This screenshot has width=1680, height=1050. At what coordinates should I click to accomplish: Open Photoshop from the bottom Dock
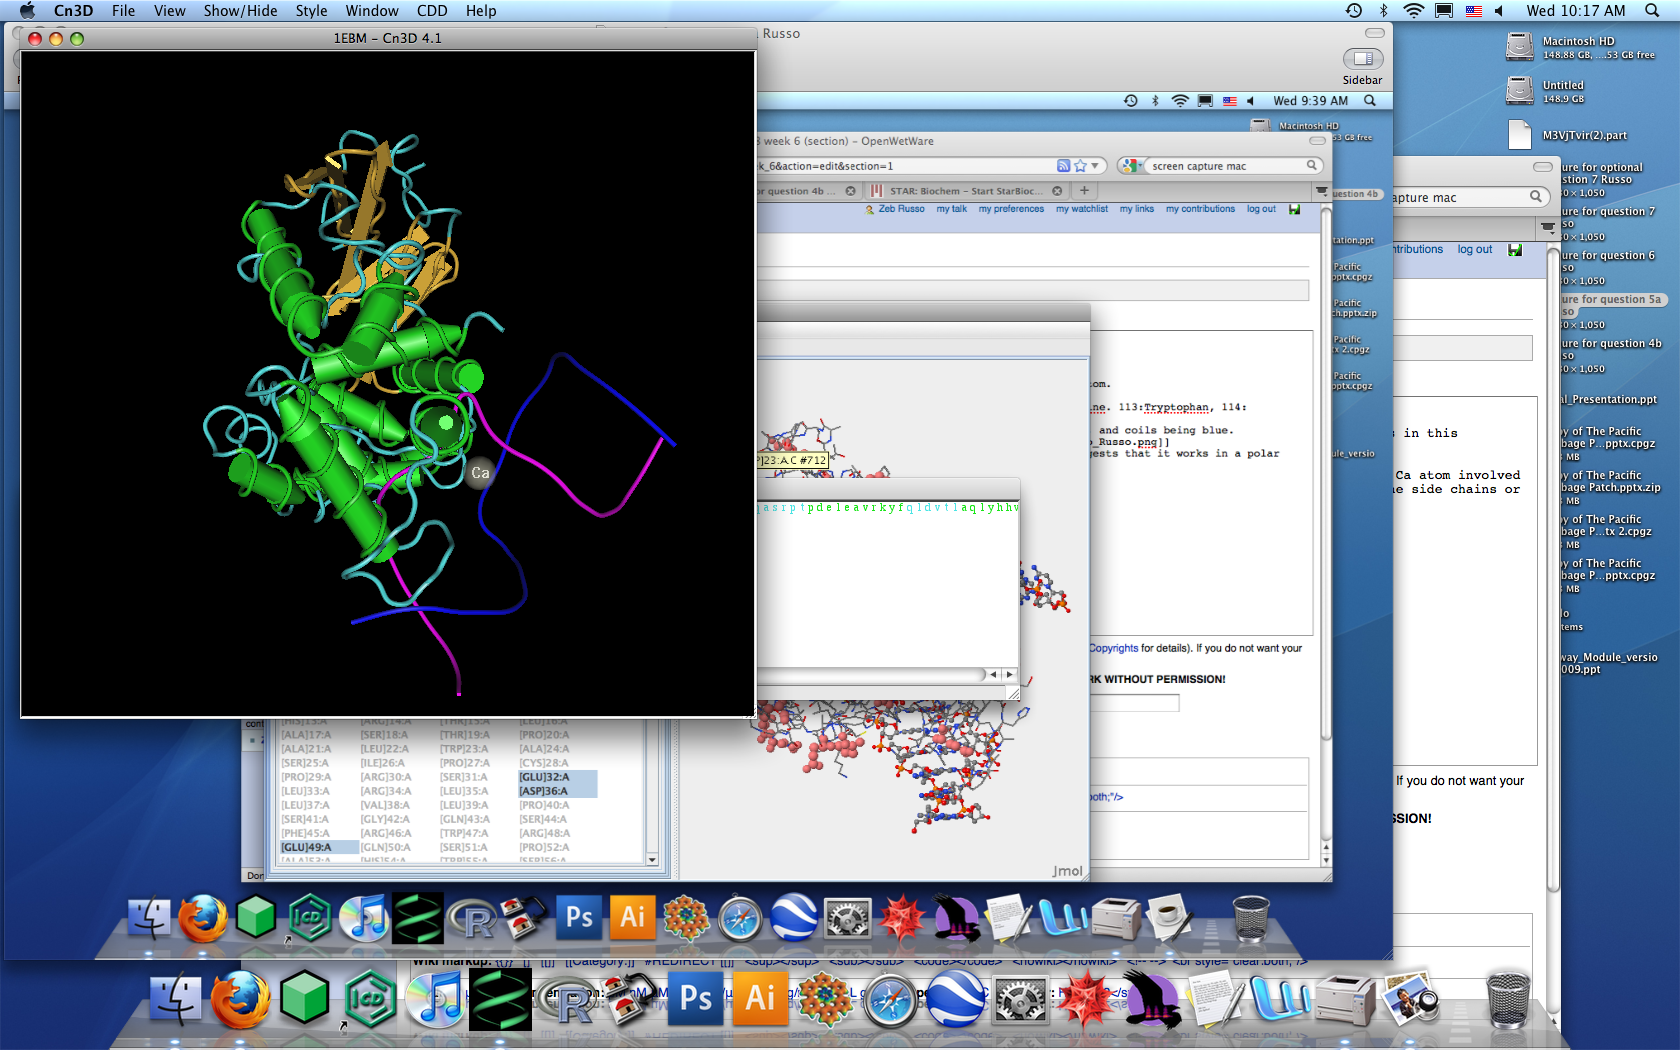(696, 999)
